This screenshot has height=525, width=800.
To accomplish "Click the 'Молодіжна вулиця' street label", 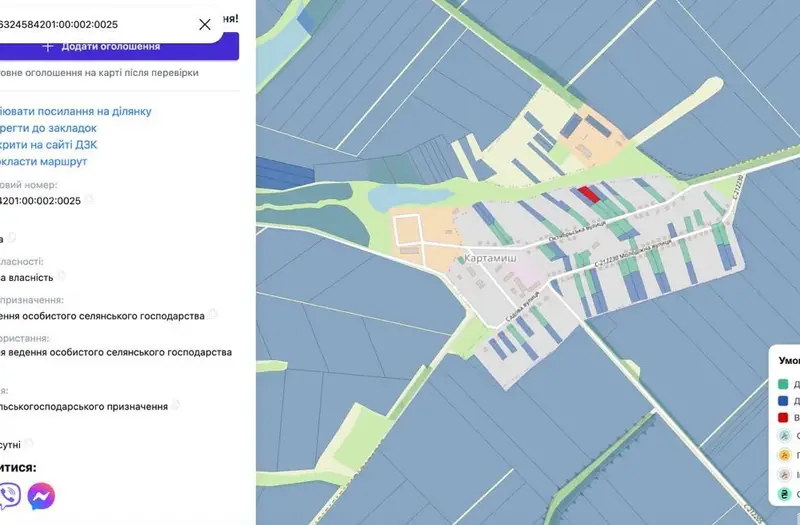I will tap(645, 253).
